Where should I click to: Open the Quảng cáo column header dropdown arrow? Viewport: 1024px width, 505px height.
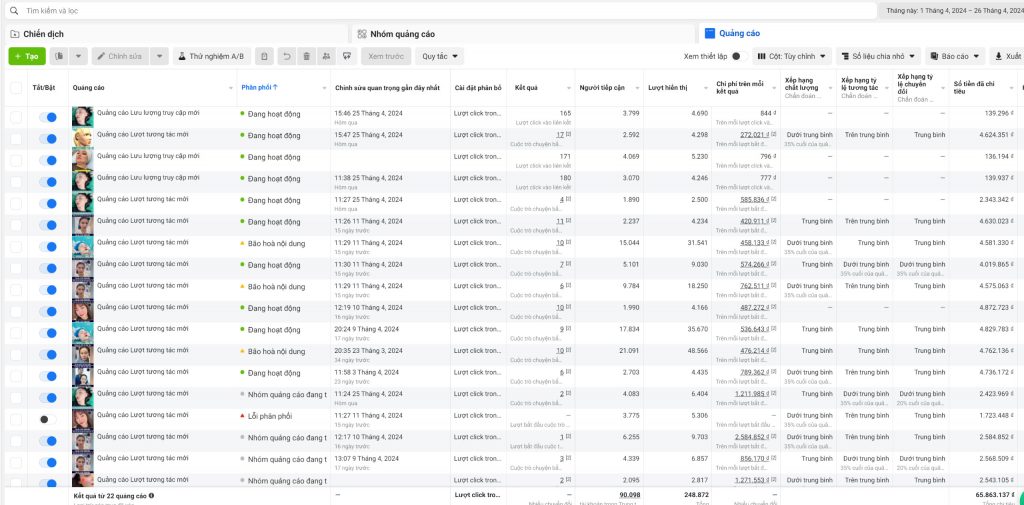(231, 88)
